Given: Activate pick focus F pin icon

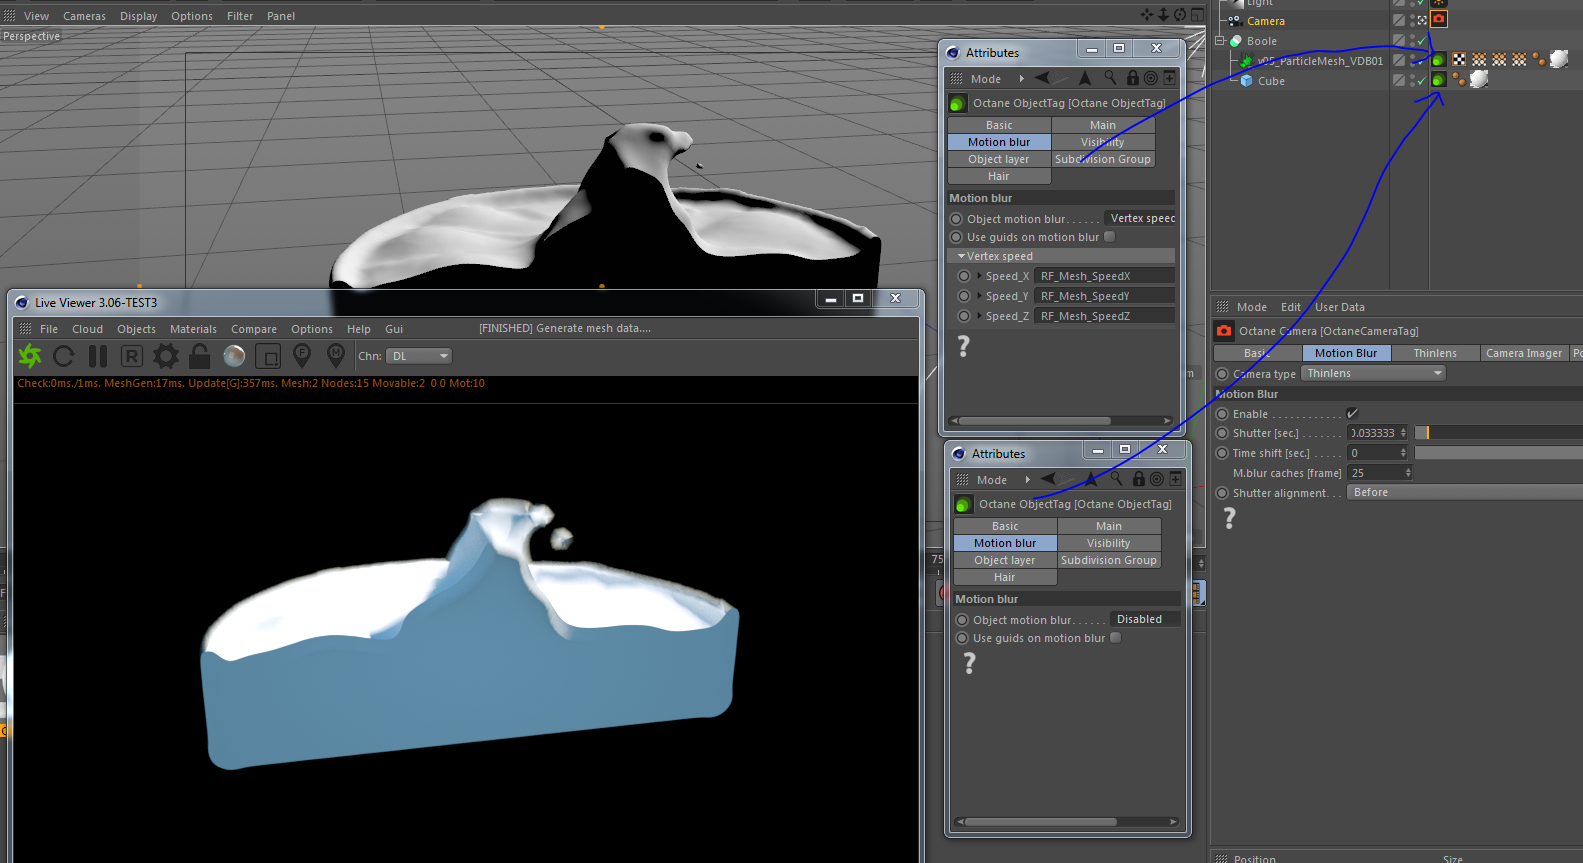Looking at the screenshot, I should (x=302, y=356).
